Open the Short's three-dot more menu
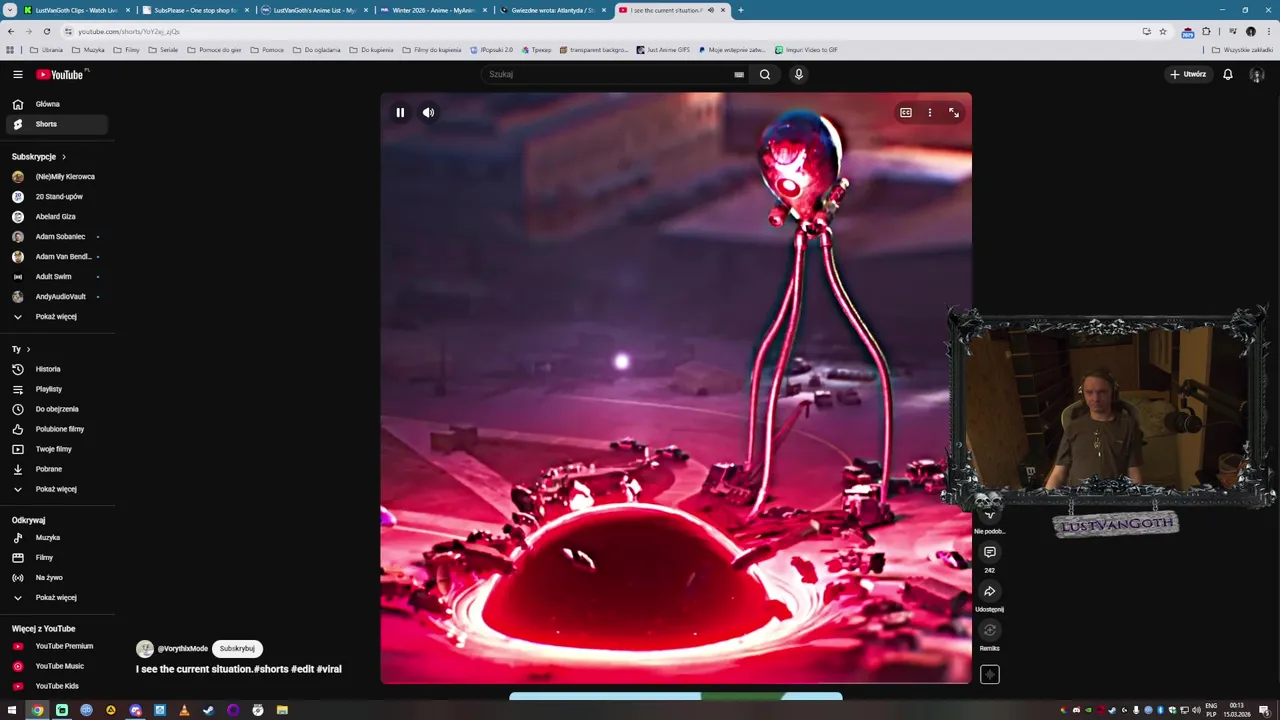Image resolution: width=1280 pixels, height=720 pixels. click(x=930, y=113)
